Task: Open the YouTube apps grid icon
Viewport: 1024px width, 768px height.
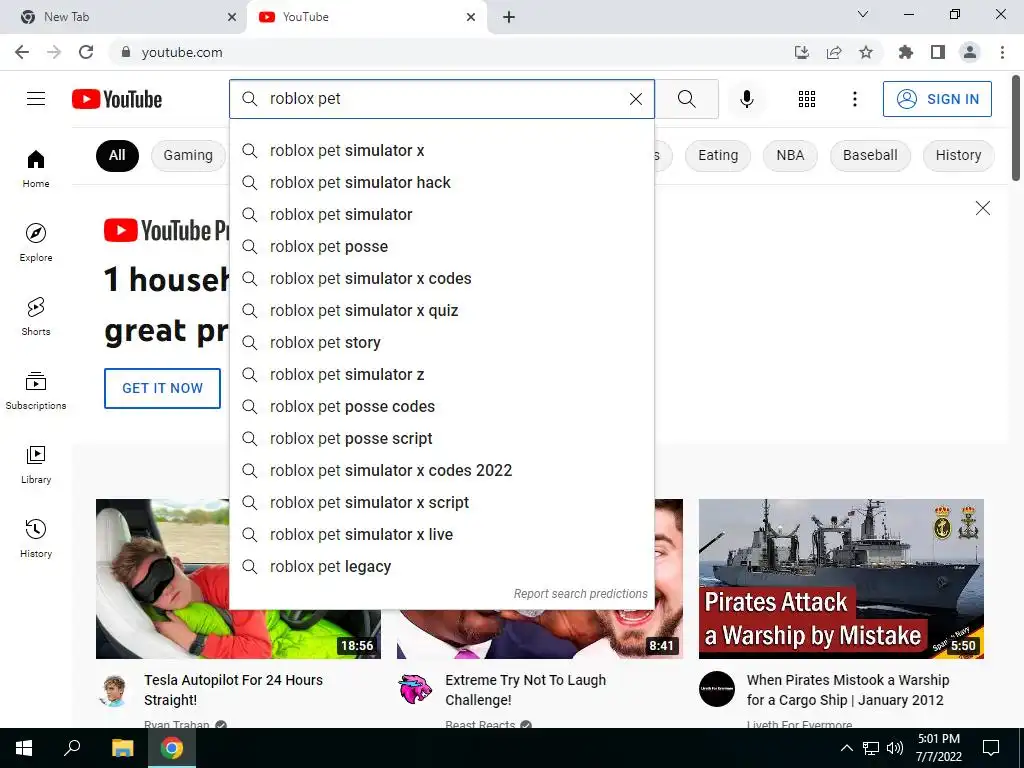Action: (x=807, y=99)
